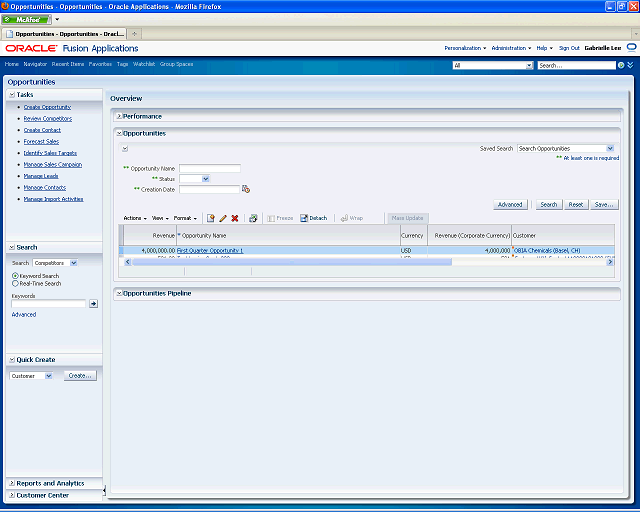Screen dimensions: 640x512
Task: Click the global search go icon
Action: click(621, 65)
